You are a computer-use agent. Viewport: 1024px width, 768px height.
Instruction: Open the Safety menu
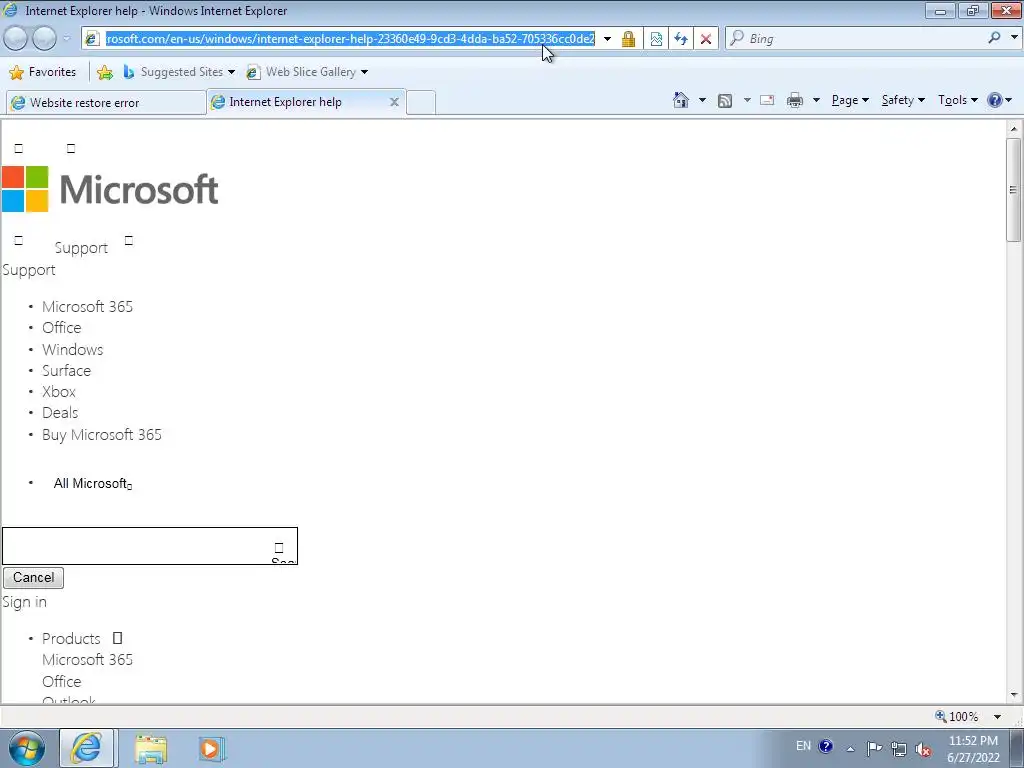click(903, 100)
